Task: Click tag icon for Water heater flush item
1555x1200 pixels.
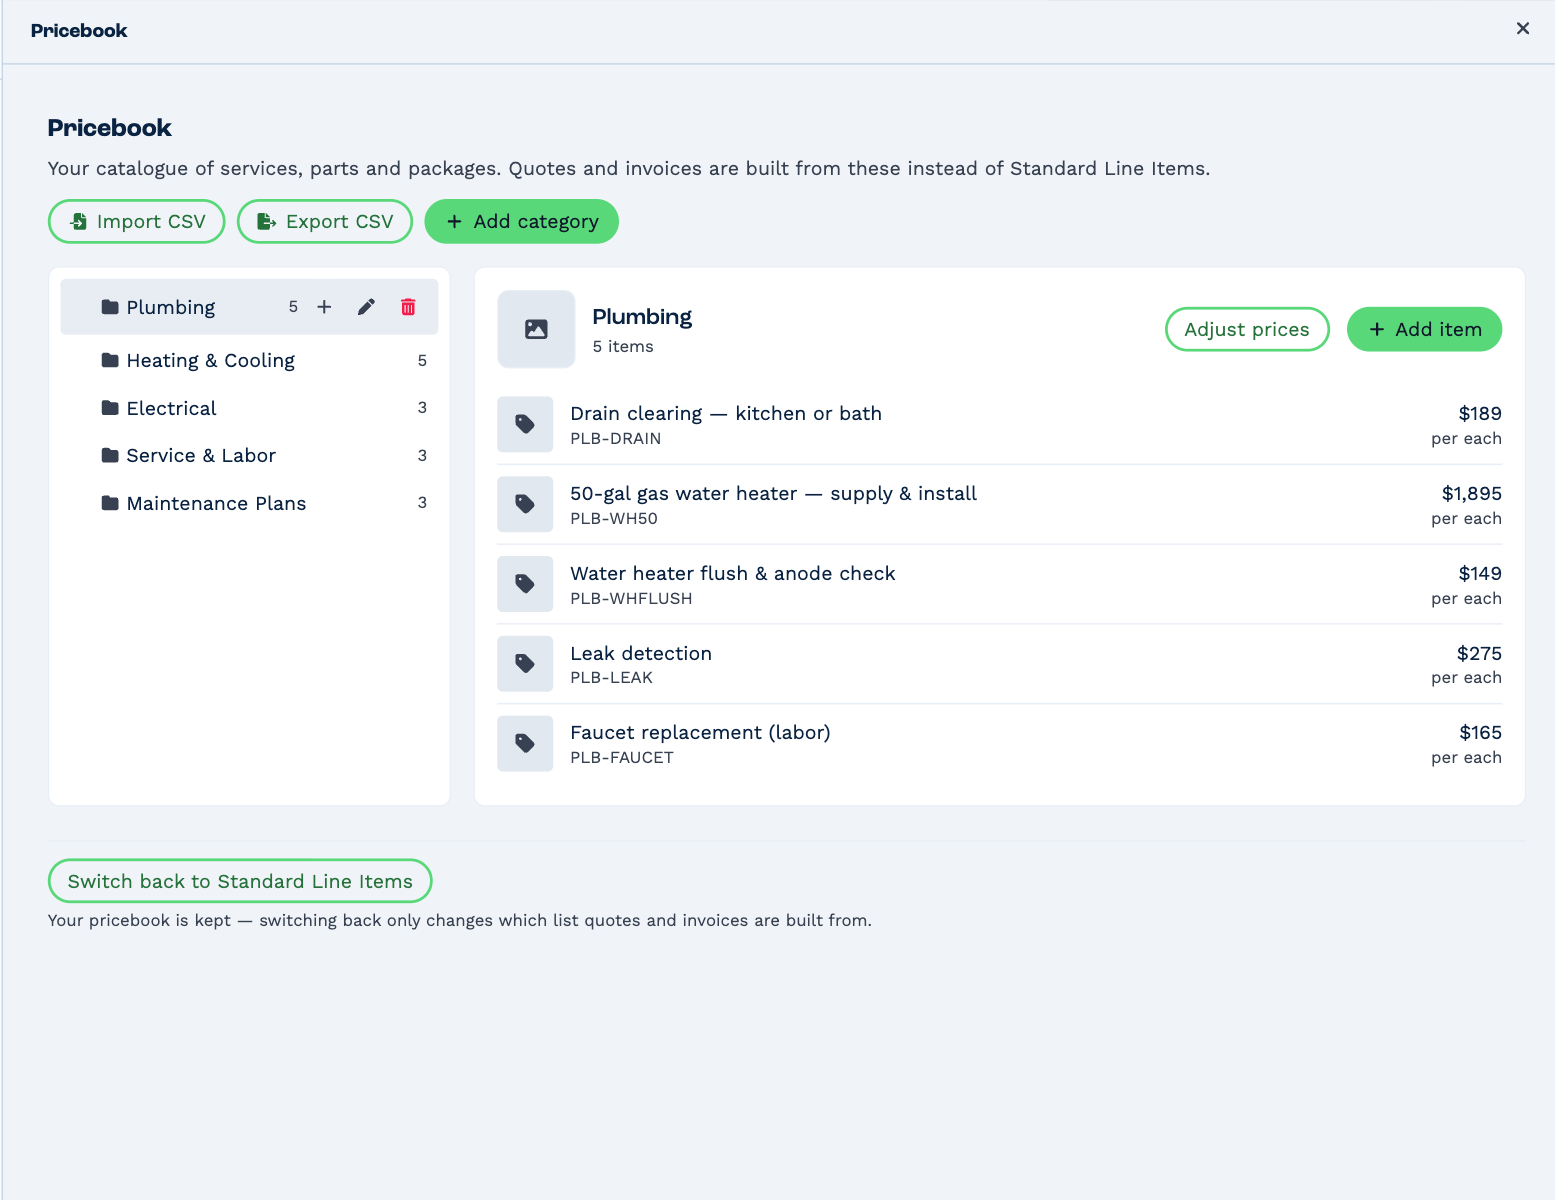Action: coord(525,584)
